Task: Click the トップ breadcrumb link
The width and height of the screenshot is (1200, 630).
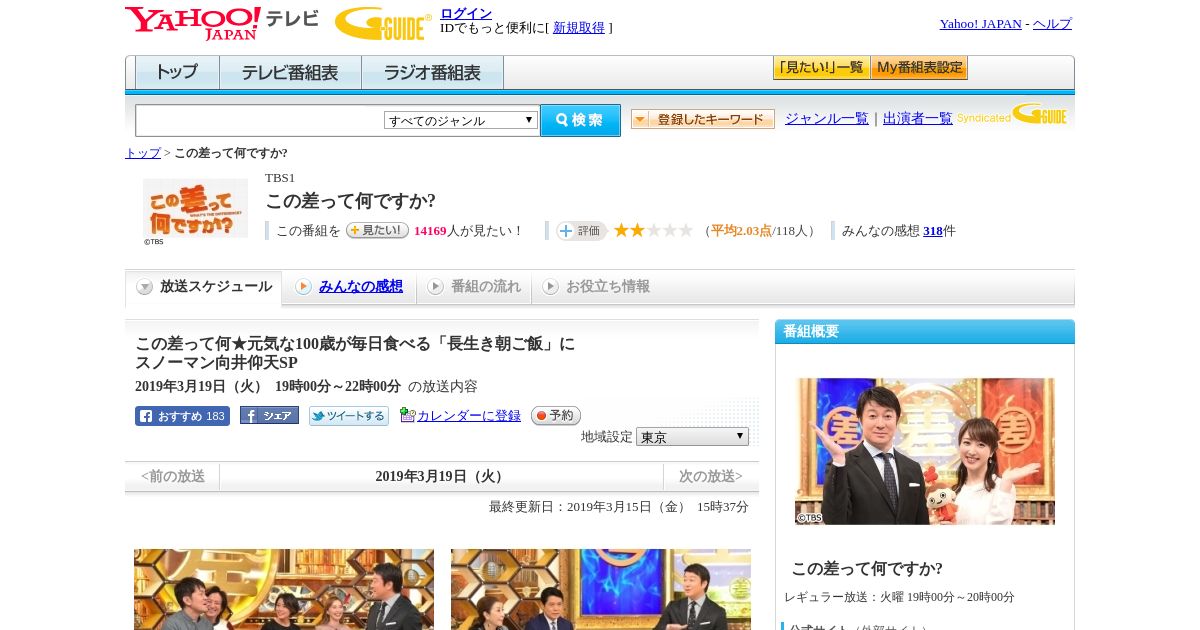Action: [x=143, y=153]
